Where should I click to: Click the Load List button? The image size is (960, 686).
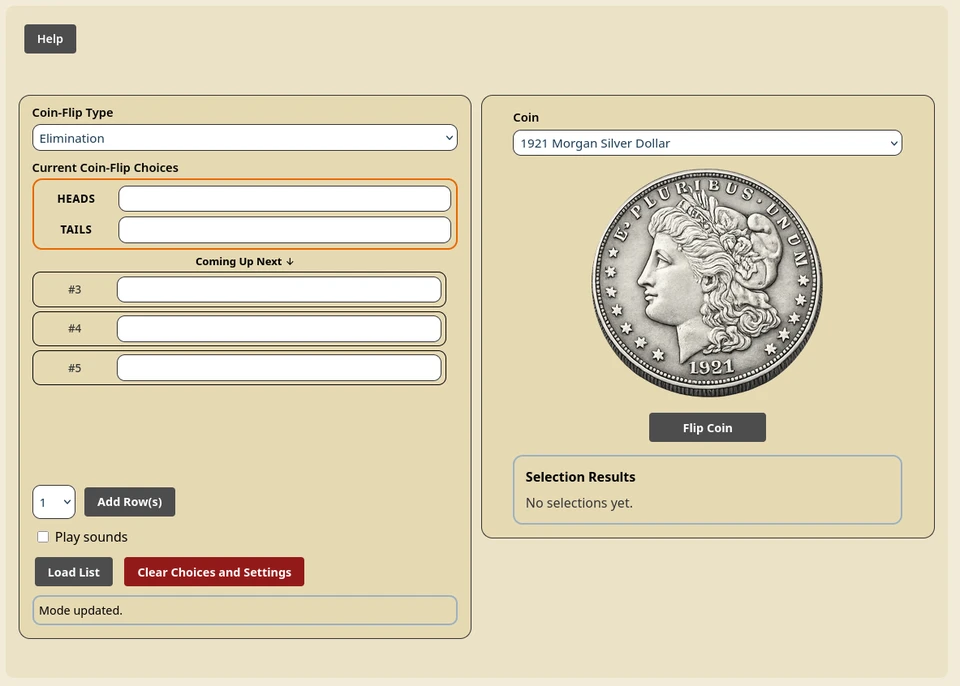tap(73, 571)
